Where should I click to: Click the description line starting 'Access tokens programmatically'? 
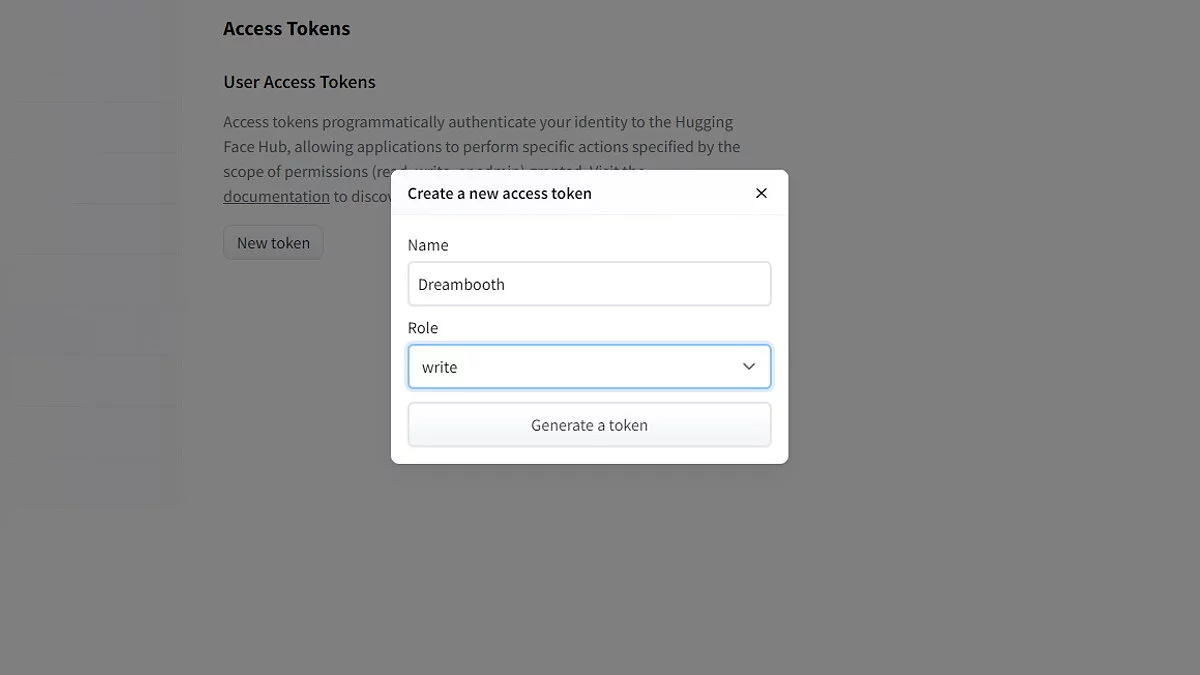(x=478, y=122)
